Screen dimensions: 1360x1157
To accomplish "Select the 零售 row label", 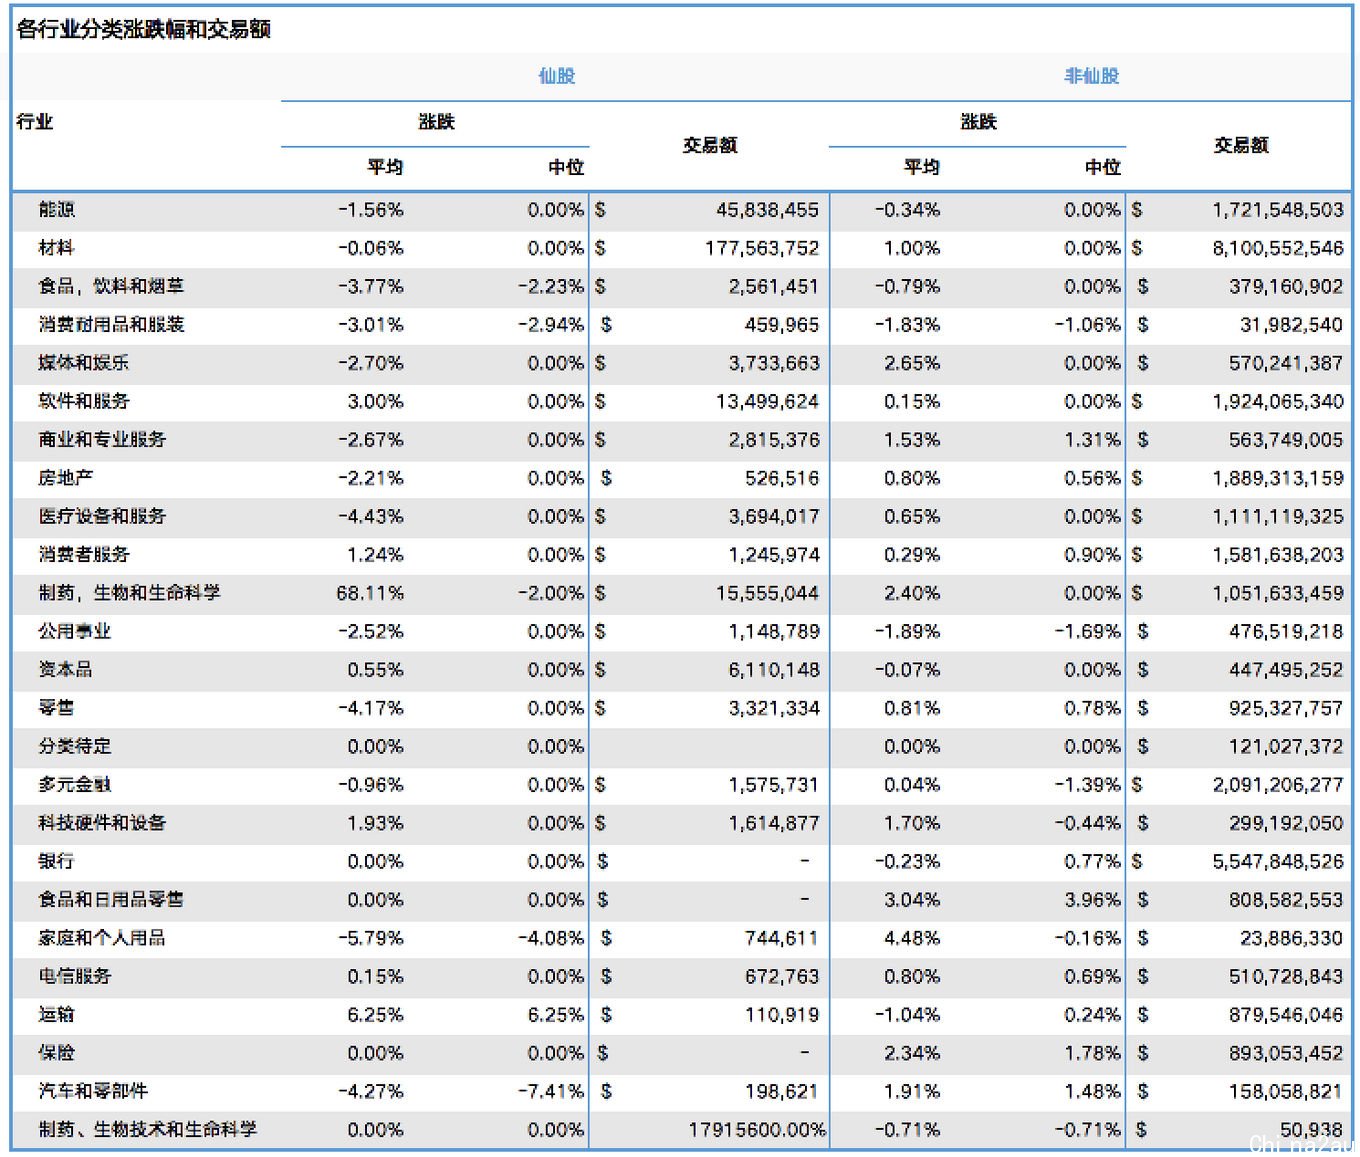I will pos(56,708).
